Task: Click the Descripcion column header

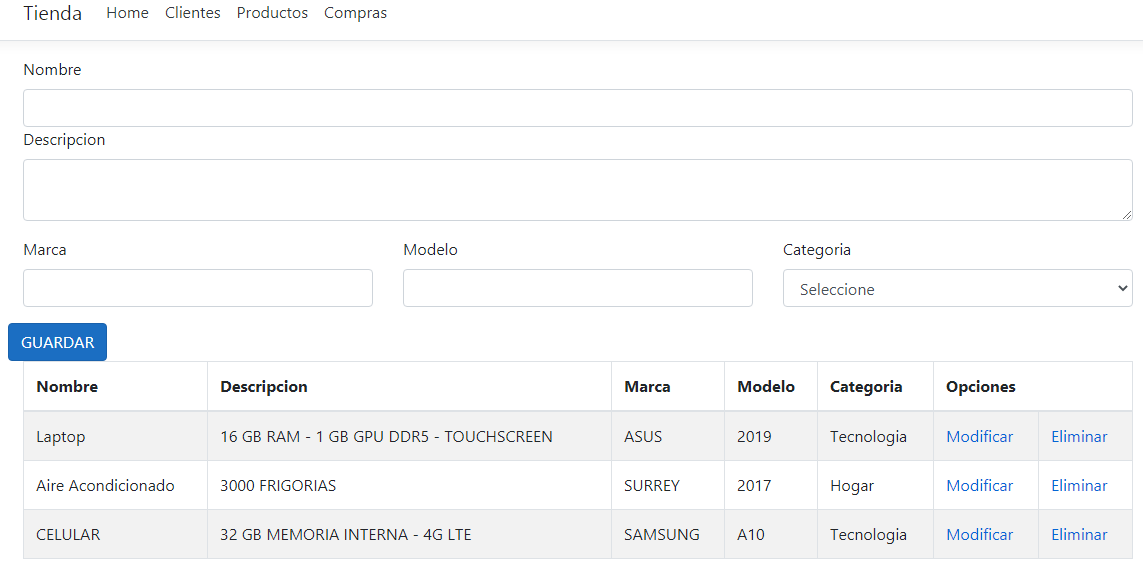Action: [x=264, y=386]
